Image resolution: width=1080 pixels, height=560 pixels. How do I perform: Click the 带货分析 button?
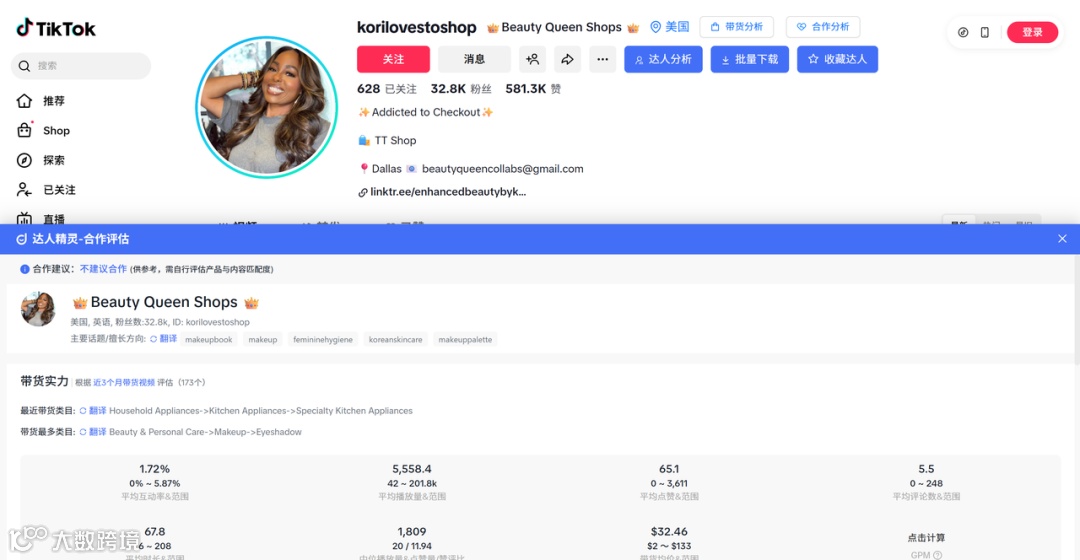(736, 27)
